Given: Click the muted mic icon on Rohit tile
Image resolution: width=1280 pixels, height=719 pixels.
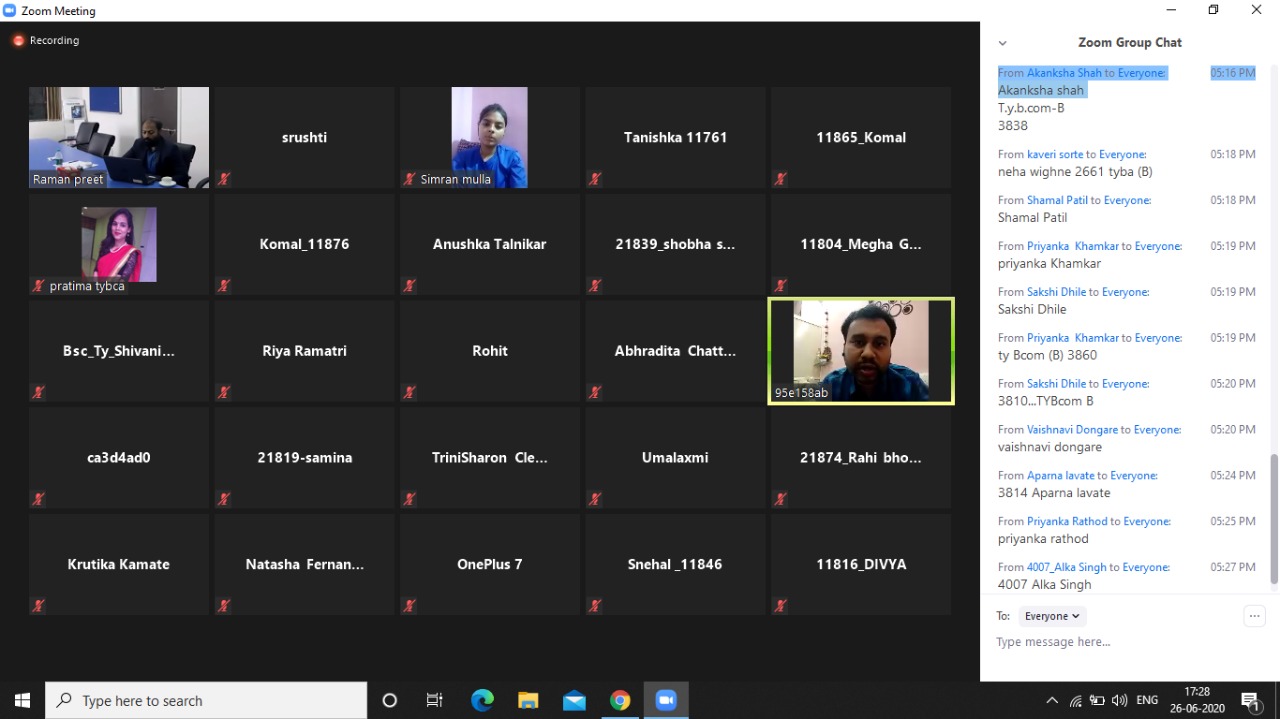Looking at the screenshot, I should click(x=409, y=392).
